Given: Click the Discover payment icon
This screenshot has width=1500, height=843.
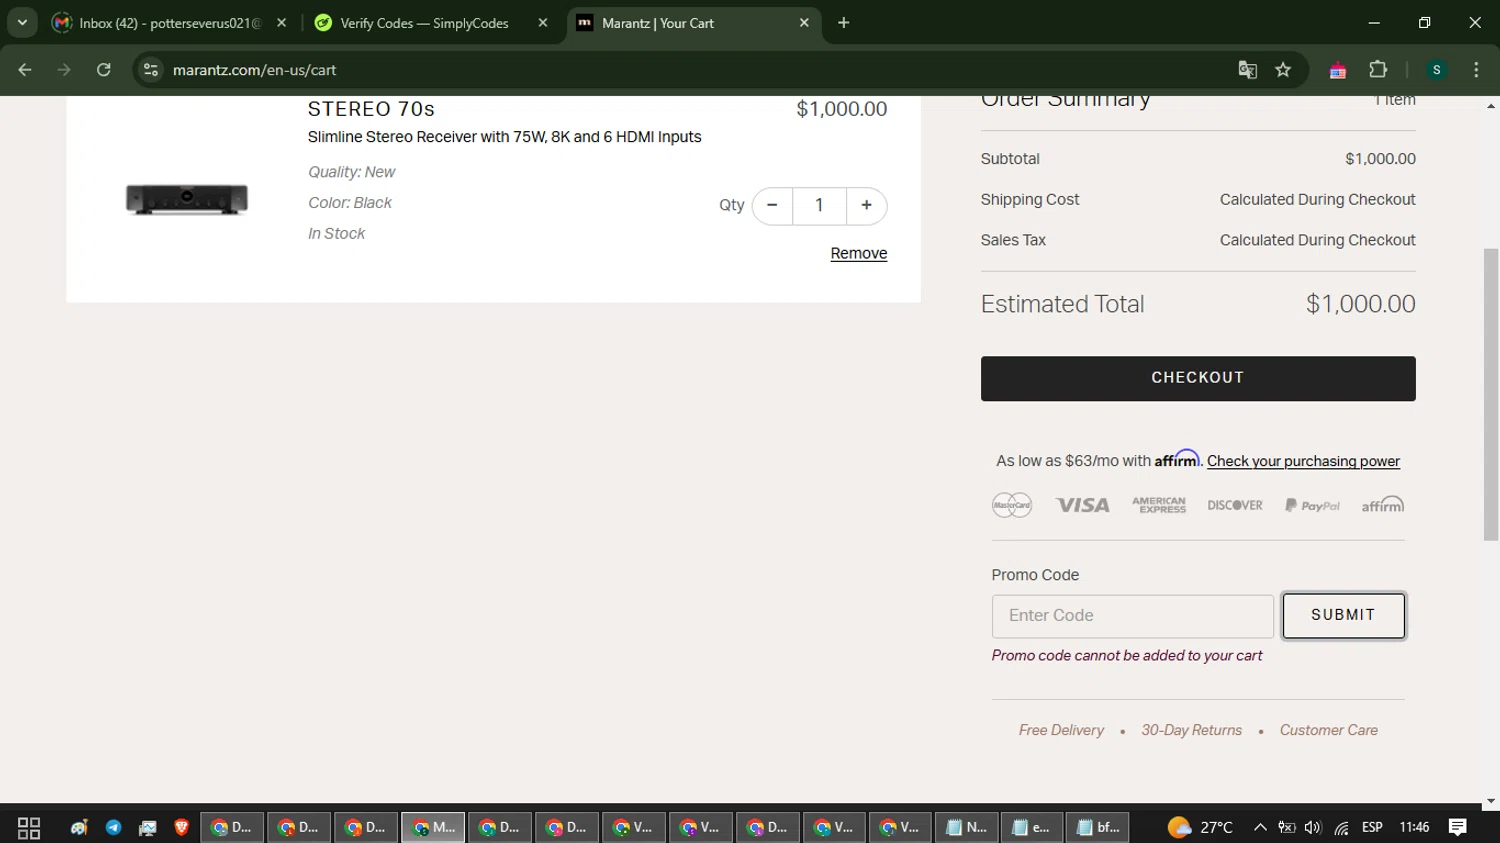Looking at the screenshot, I should (x=1235, y=505).
